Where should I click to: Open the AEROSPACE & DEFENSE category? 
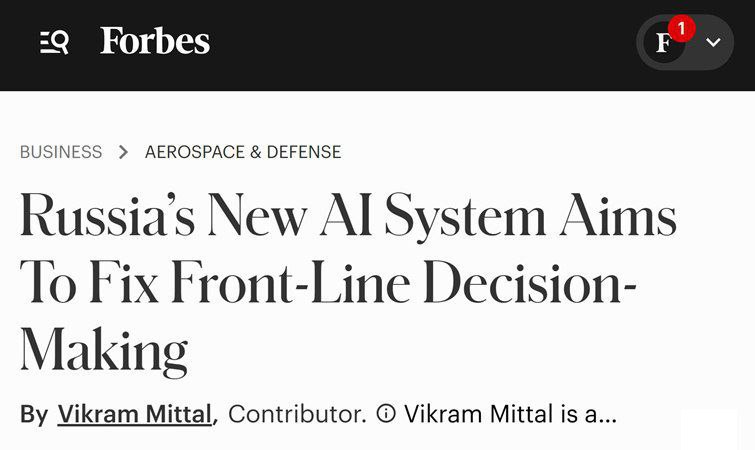click(243, 152)
